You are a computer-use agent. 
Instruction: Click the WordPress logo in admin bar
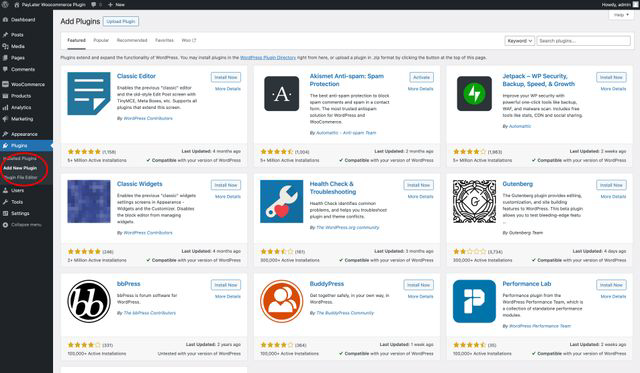click(x=5, y=4)
